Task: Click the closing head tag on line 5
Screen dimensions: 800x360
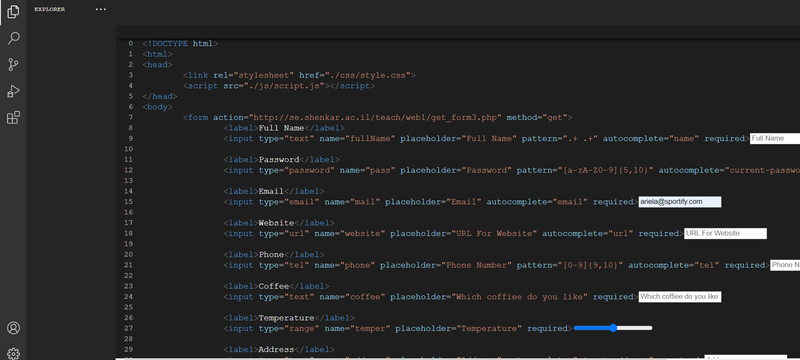Action: pos(160,96)
